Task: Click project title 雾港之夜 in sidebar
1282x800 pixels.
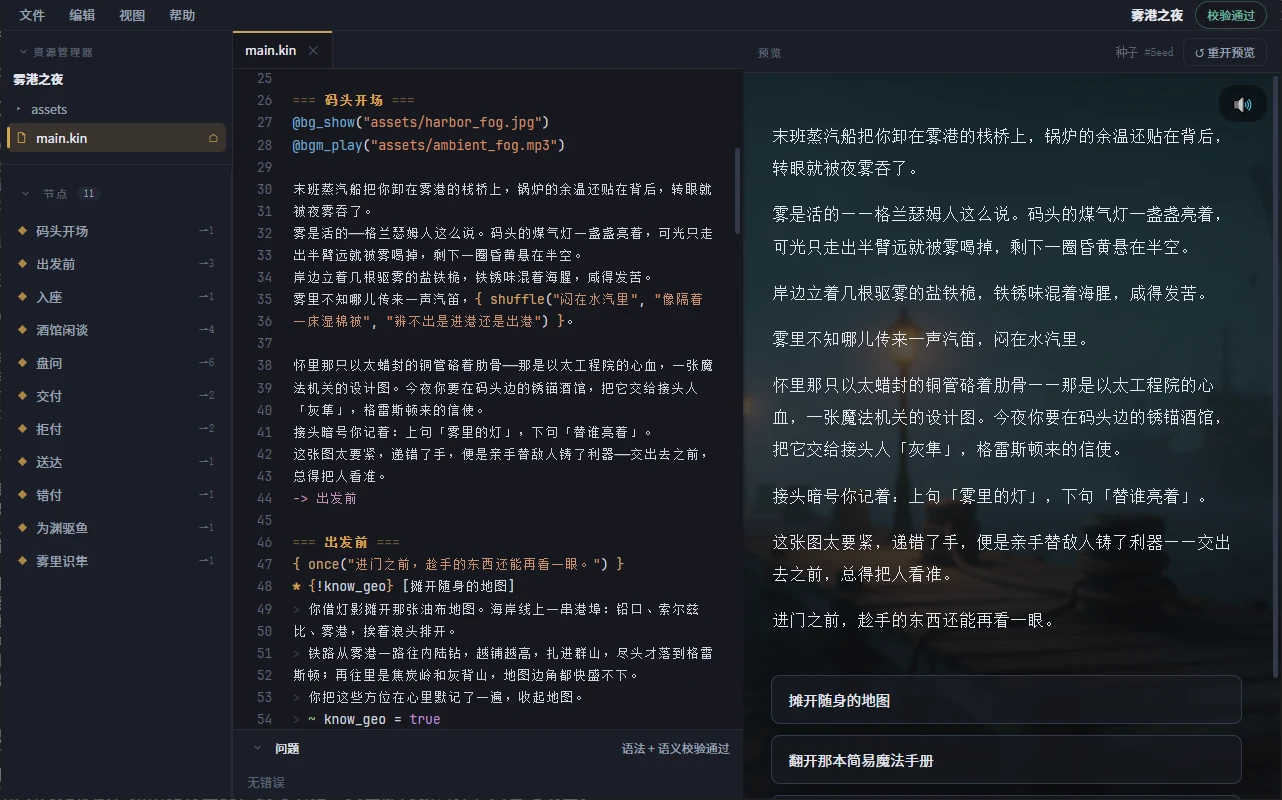Action: pos(38,79)
